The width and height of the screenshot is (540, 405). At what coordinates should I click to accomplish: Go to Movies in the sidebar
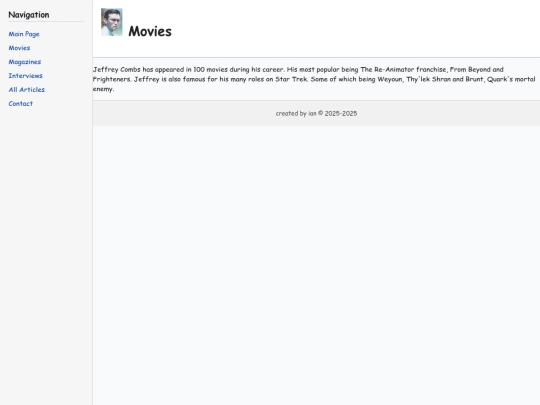coord(19,48)
